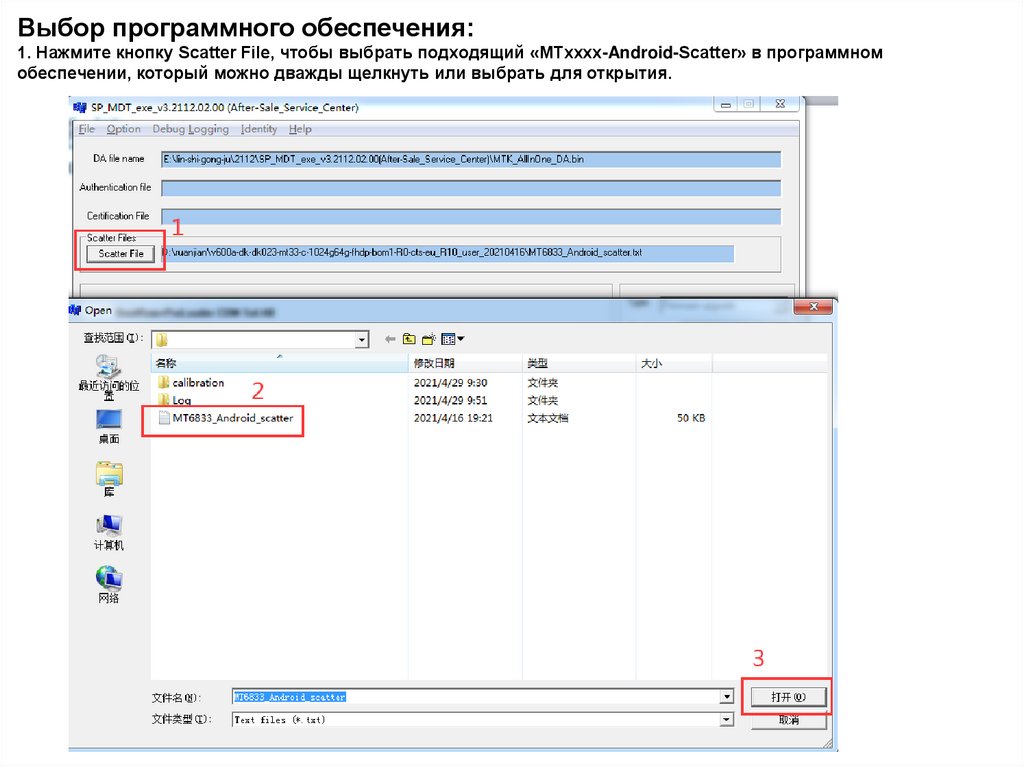Open the Help menu
Viewport: 1024px width, 767px height.
(x=300, y=129)
